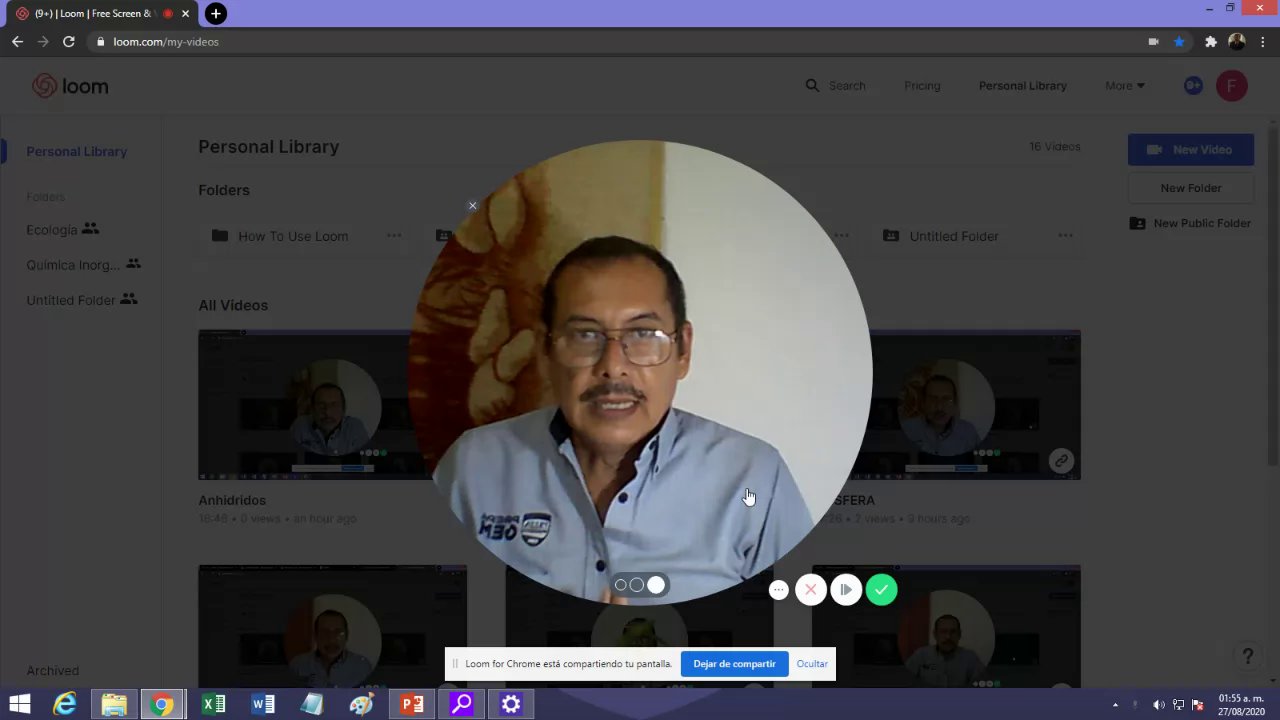Open options menu for main Untitled Folder card

pyautogui.click(x=1065, y=236)
